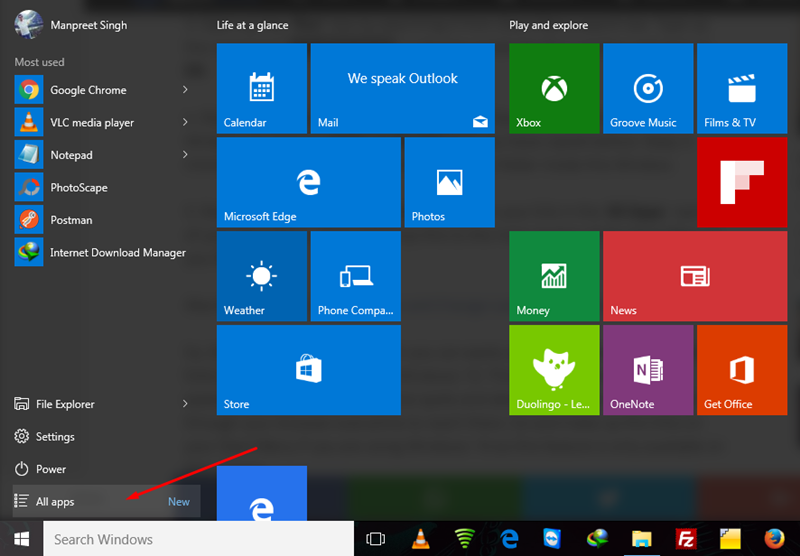This screenshot has width=800, height=556.
Task: Click 'Life at a glance' group header
Action: click(253, 25)
